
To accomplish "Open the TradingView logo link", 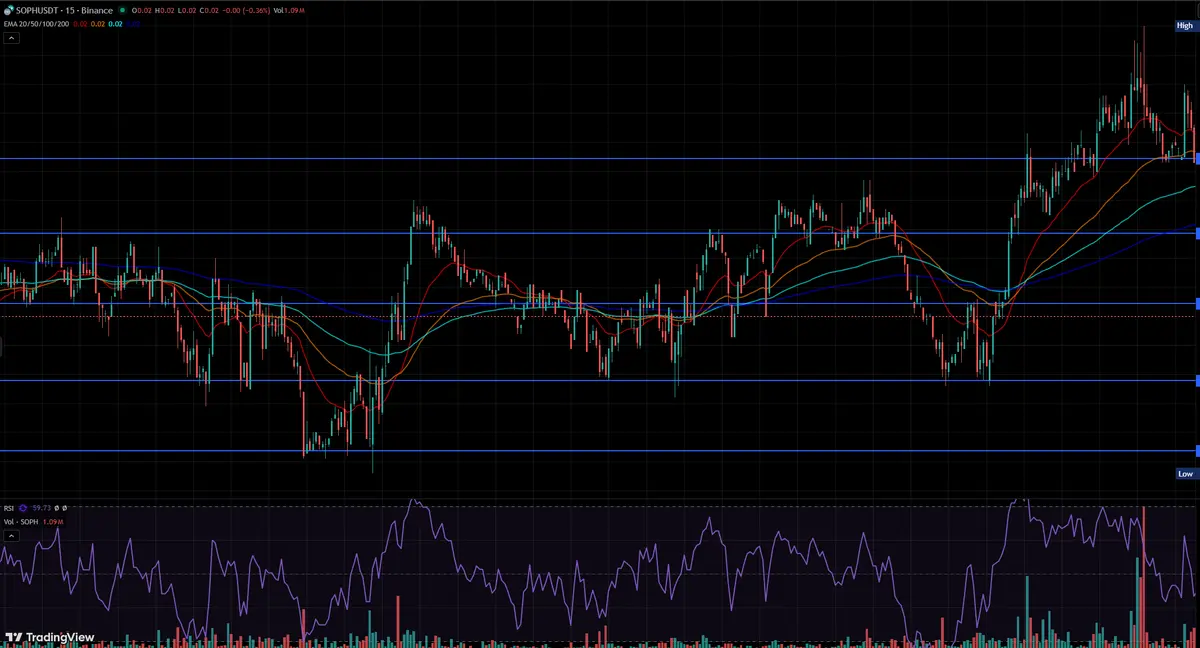I will [50, 637].
